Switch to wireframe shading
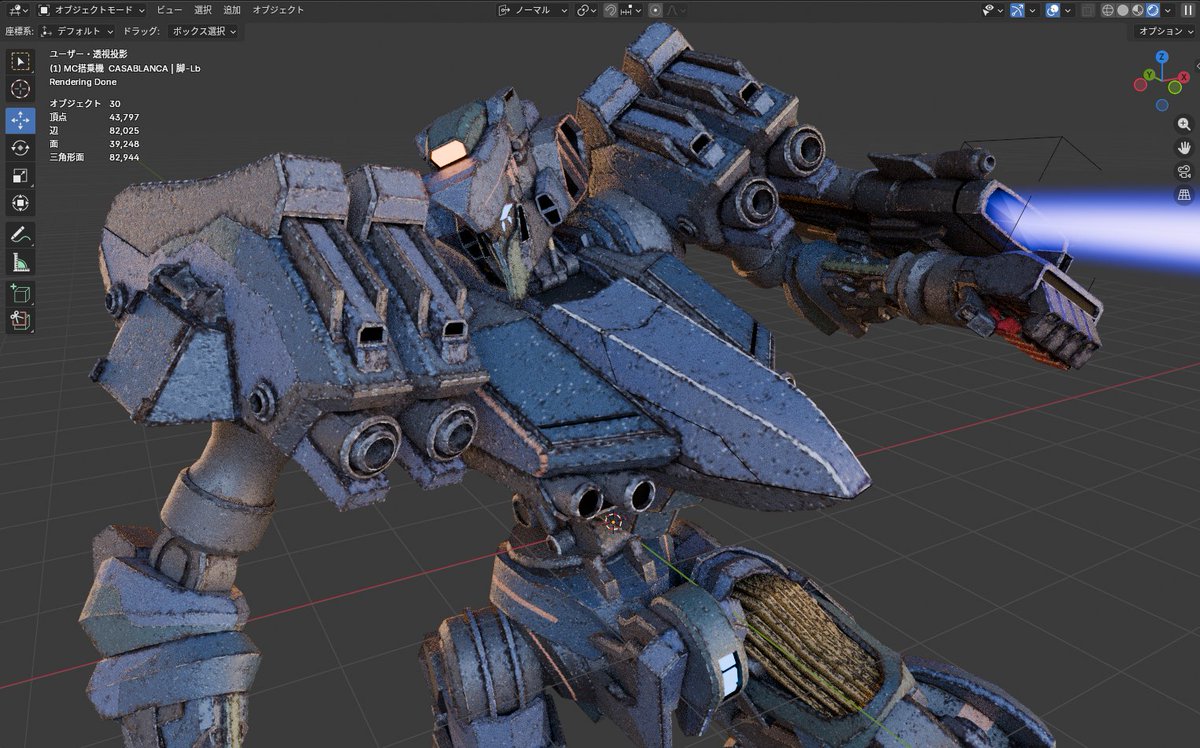1200x748 pixels. pos(1109,9)
